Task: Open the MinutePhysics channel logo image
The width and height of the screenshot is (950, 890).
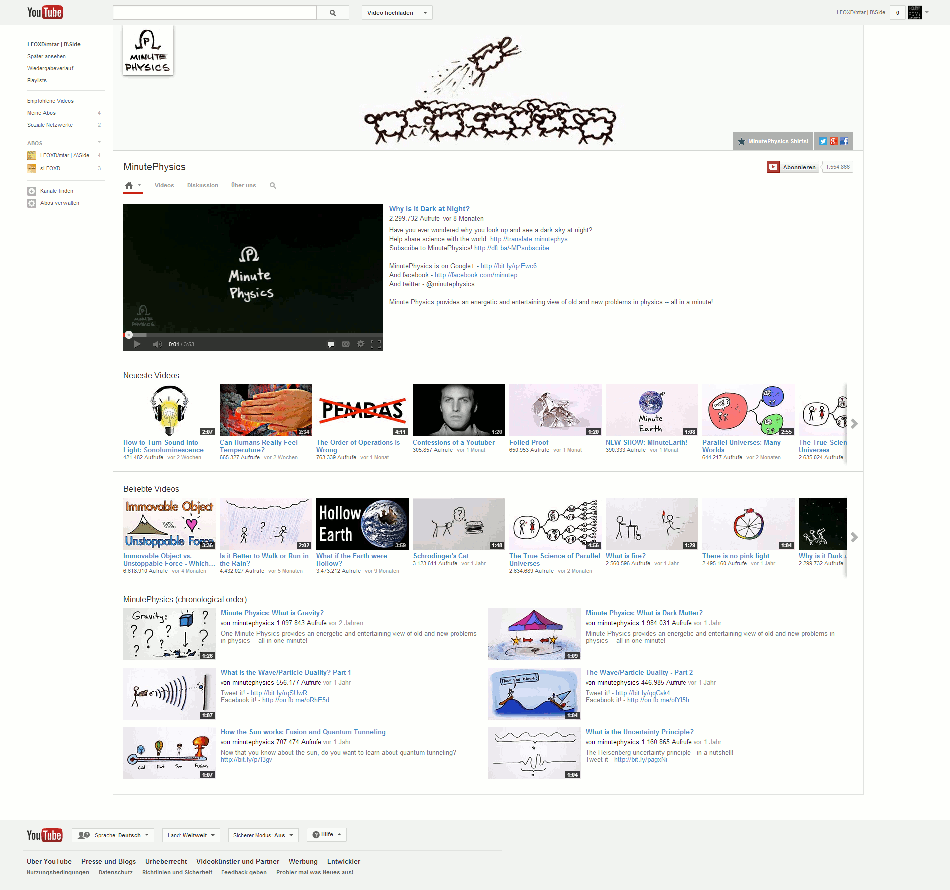Action: coord(148,50)
